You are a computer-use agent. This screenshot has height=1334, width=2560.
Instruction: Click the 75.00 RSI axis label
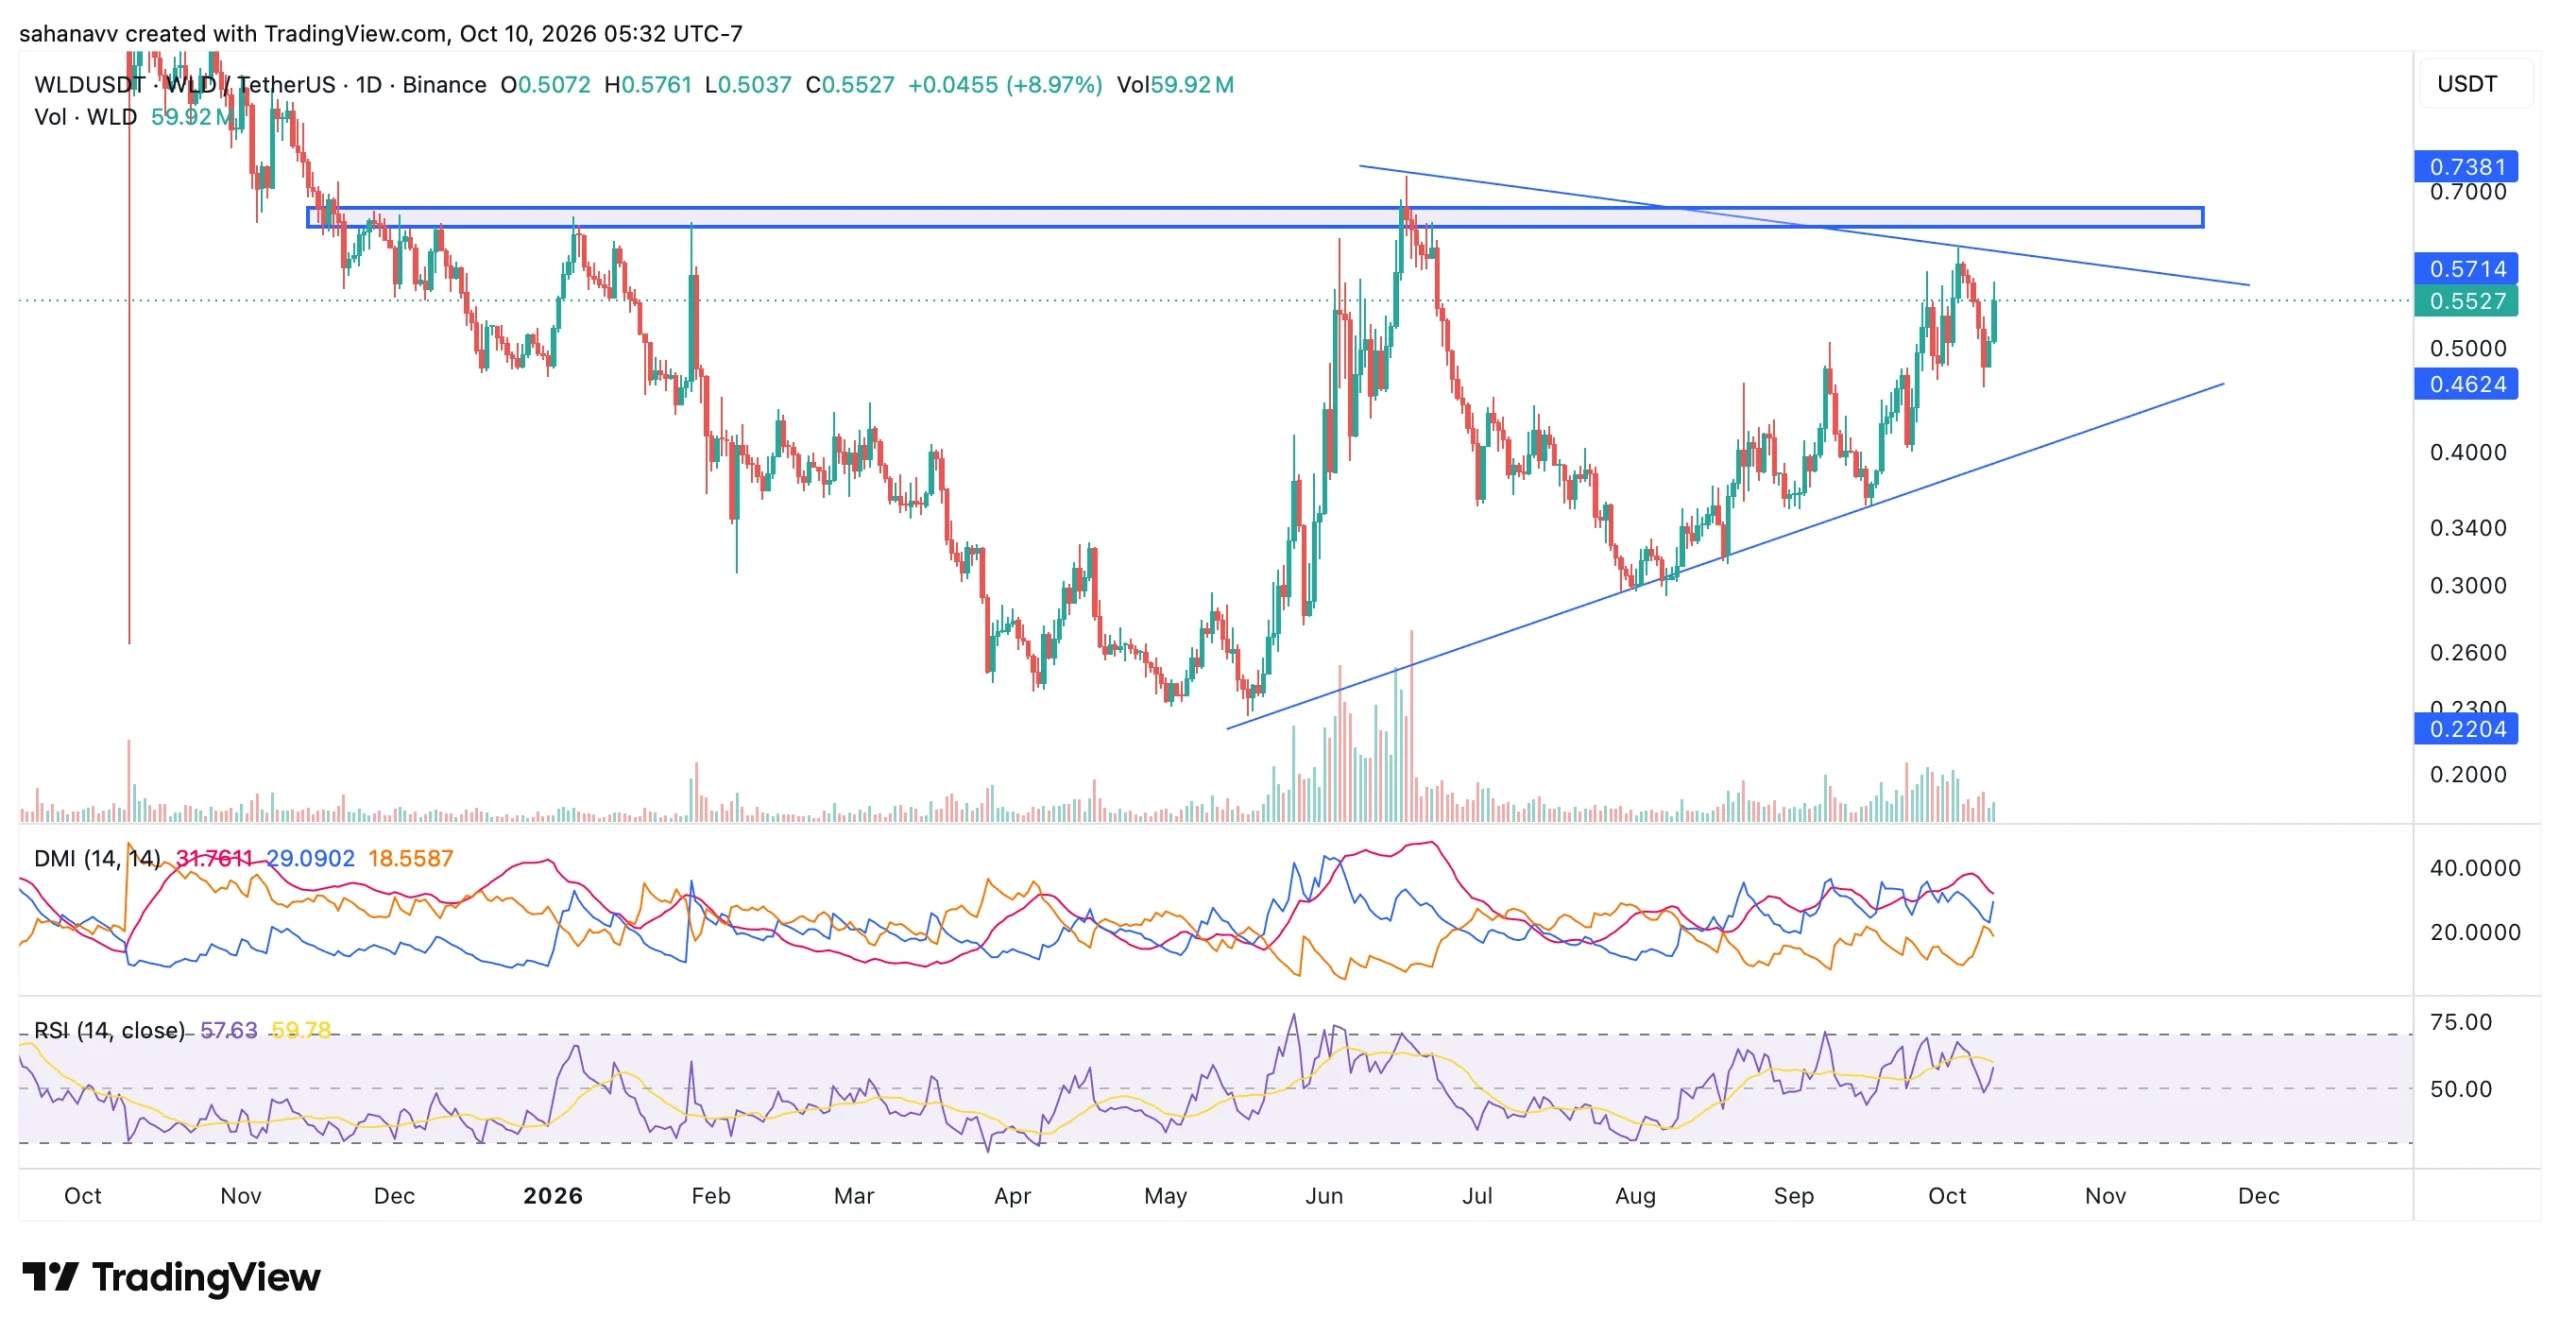[x=2461, y=1022]
